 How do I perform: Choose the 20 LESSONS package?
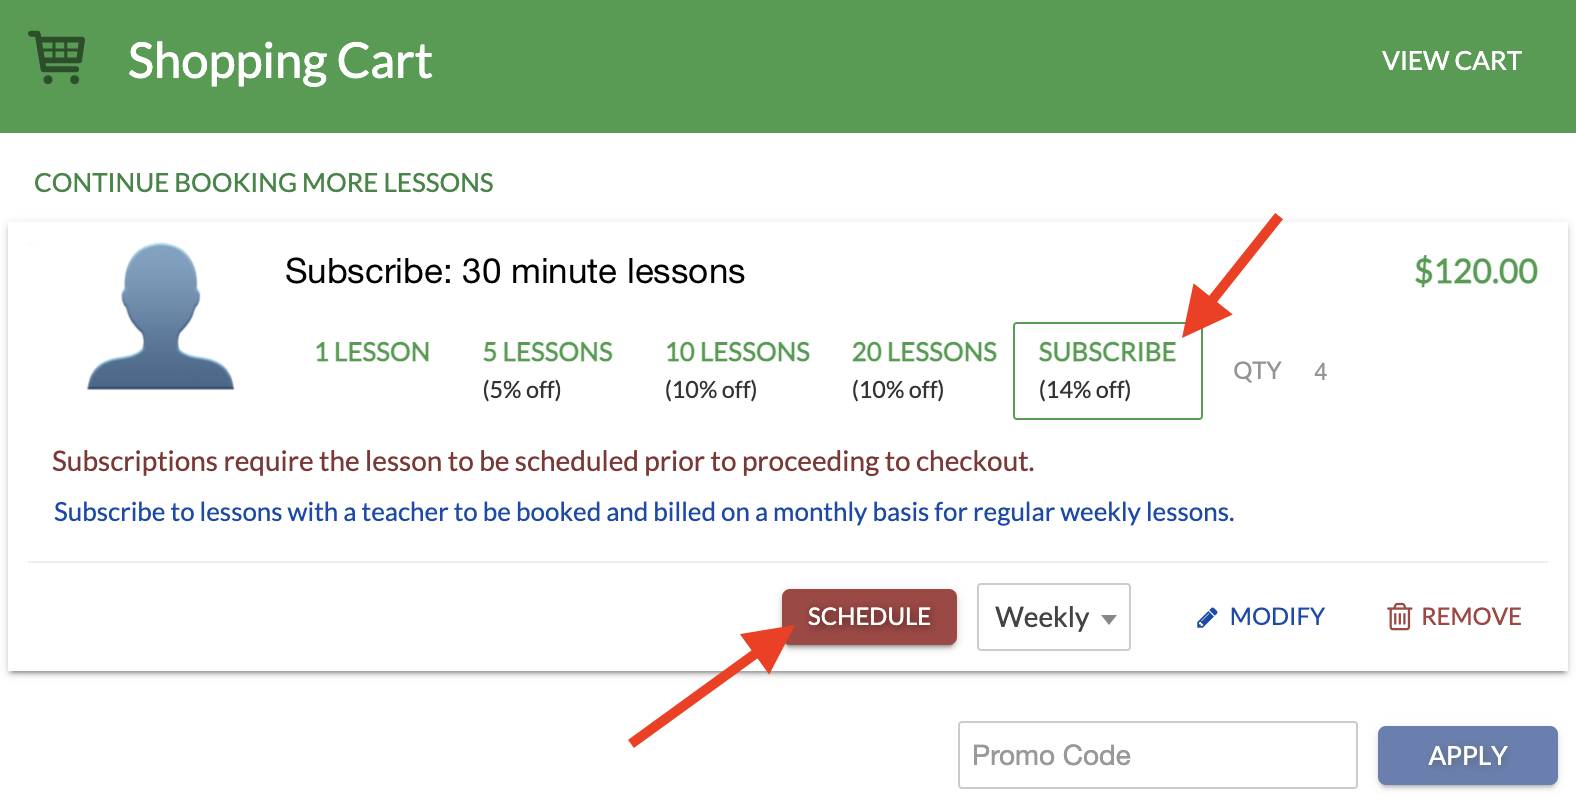point(924,370)
